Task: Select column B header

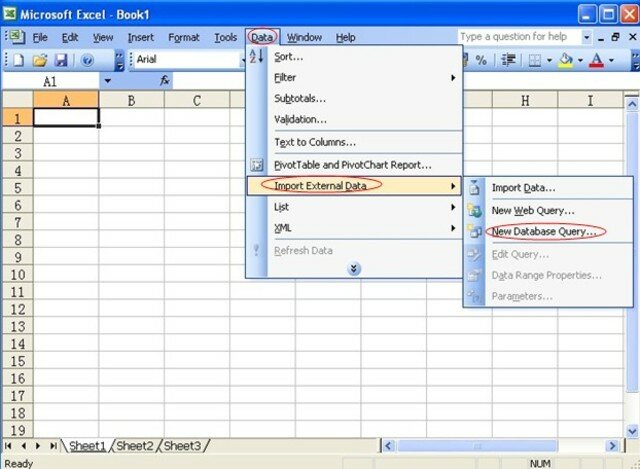Action: pyautogui.click(x=131, y=100)
